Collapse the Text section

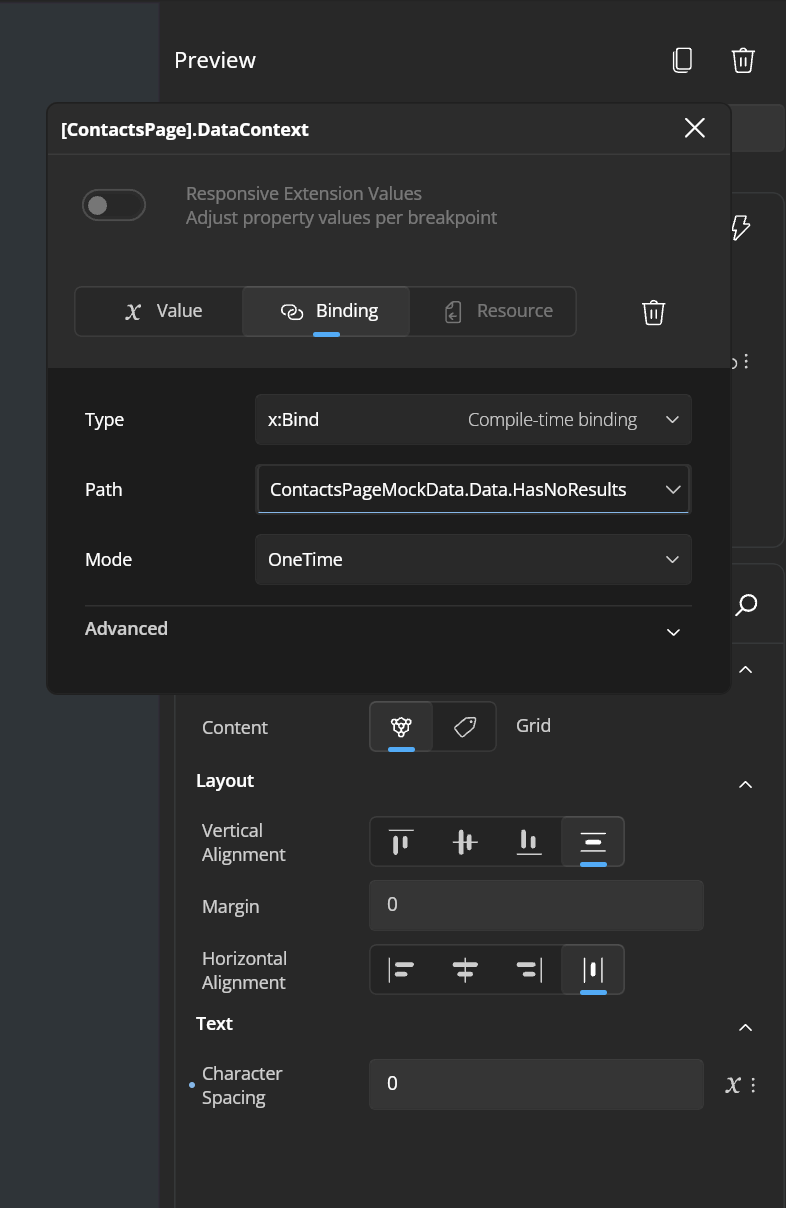pyautogui.click(x=745, y=1027)
